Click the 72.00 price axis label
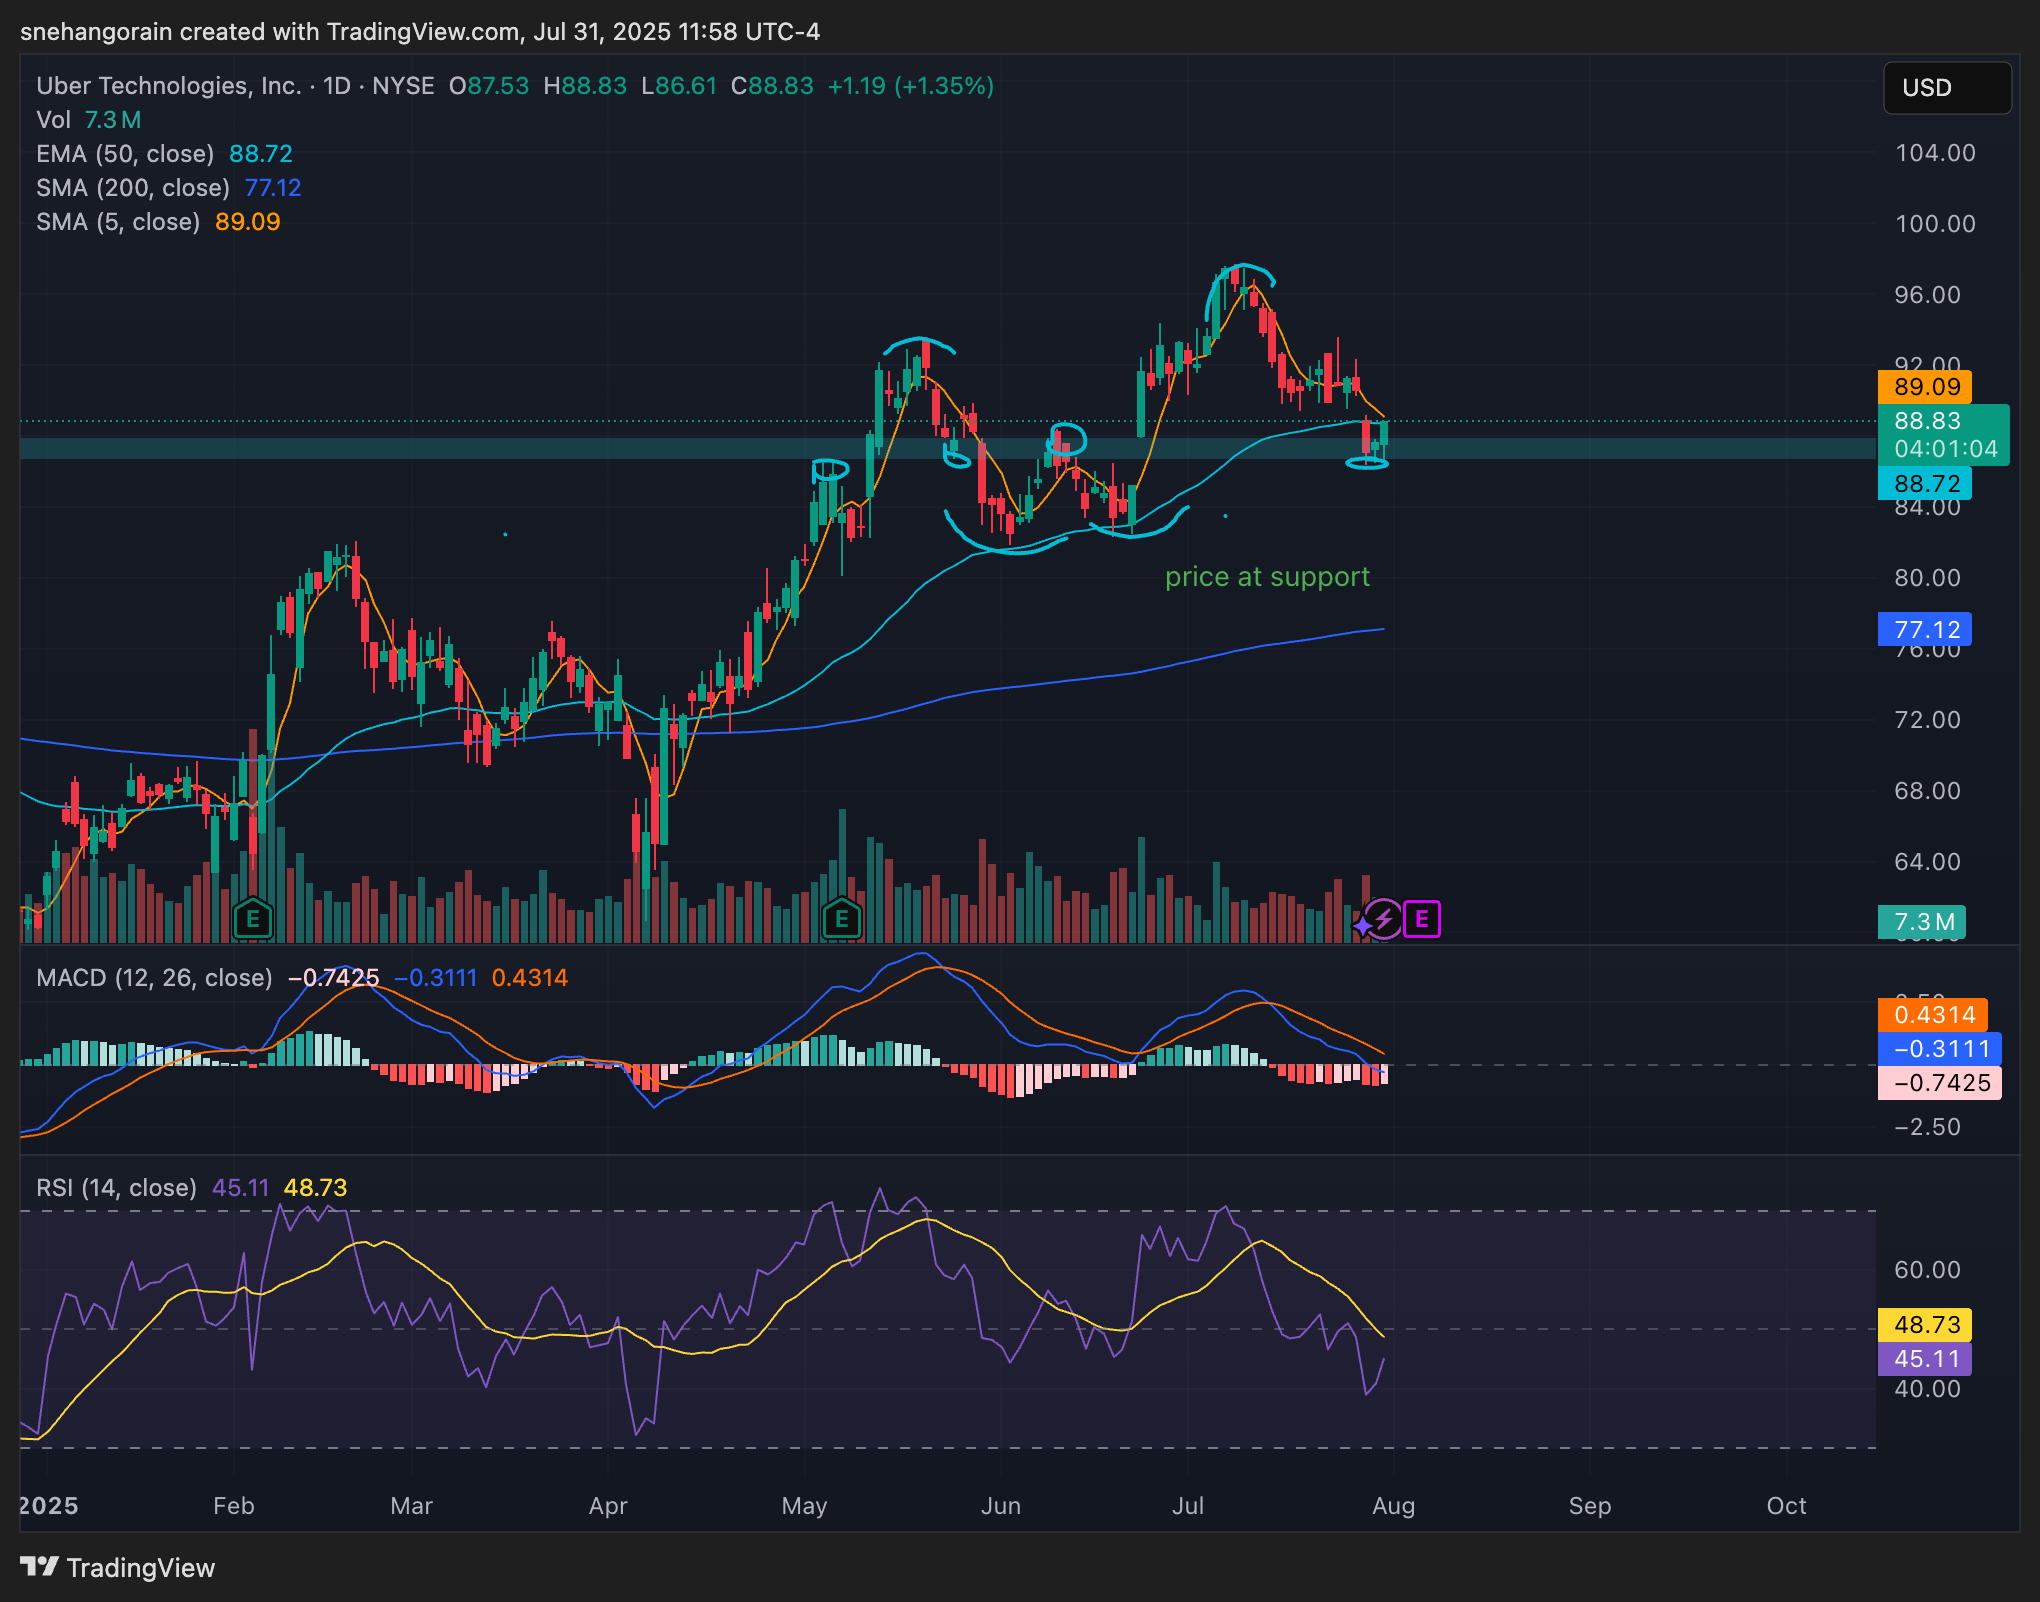The image size is (2040, 1602). (1928, 720)
